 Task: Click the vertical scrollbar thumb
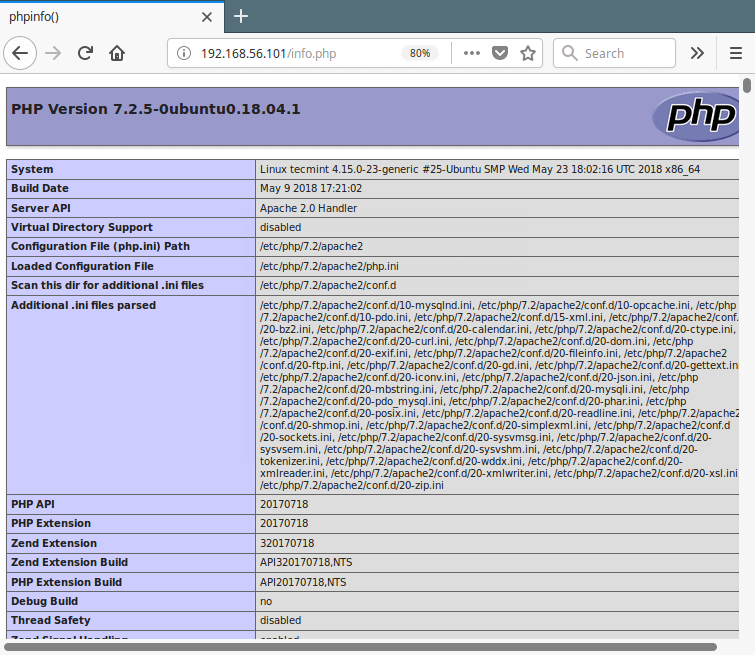747,85
